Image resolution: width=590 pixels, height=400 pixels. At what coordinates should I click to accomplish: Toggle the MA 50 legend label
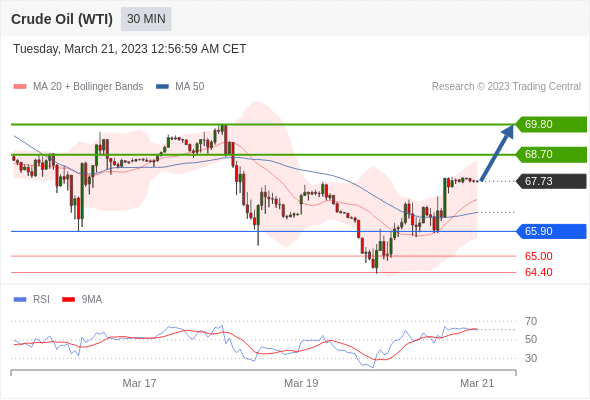coord(190,87)
